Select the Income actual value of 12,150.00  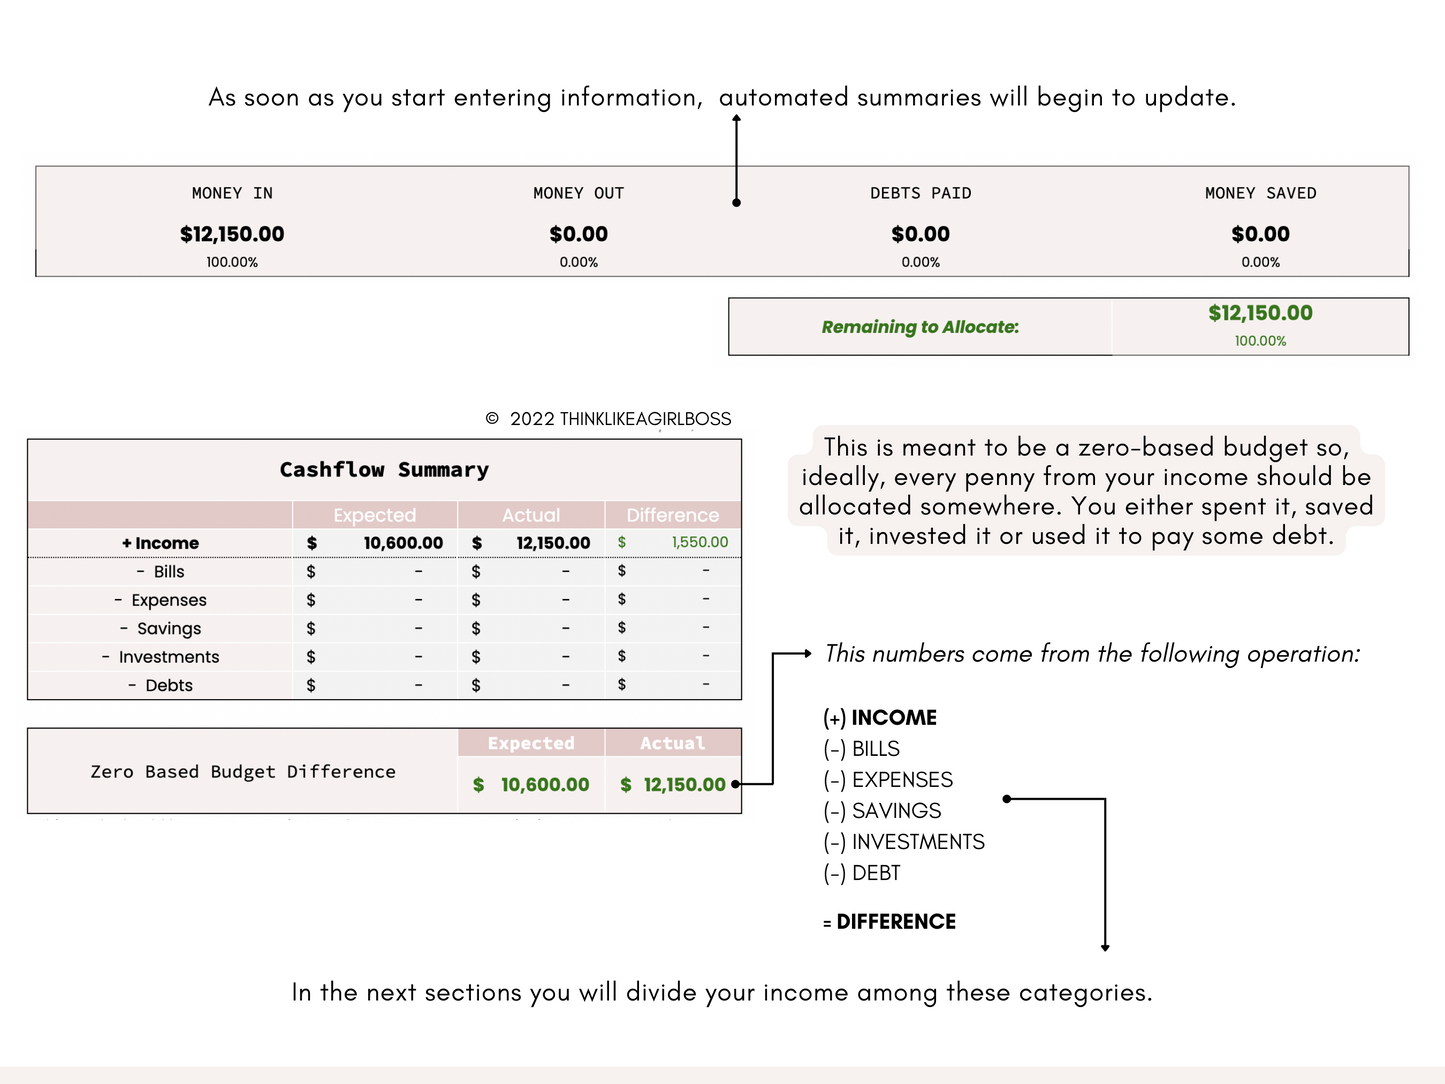point(553,542)
